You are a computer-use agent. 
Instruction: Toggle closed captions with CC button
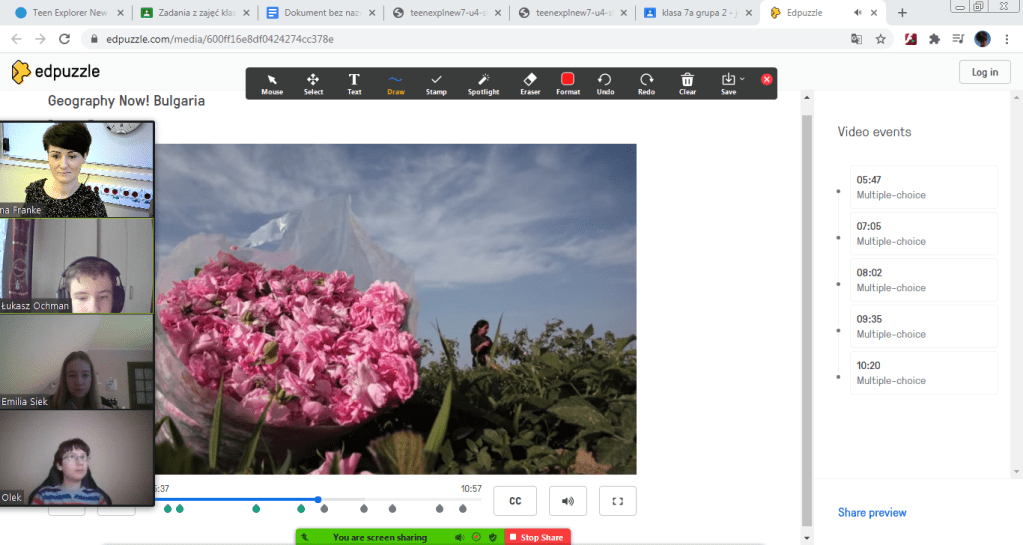coord(515,501)
